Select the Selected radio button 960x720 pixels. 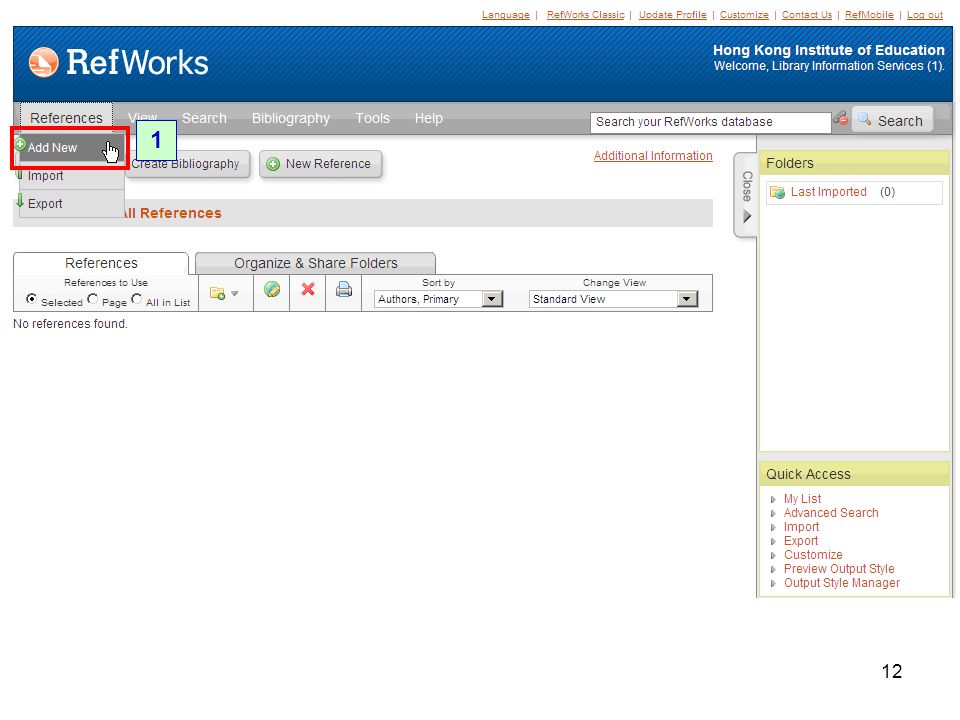31,299
